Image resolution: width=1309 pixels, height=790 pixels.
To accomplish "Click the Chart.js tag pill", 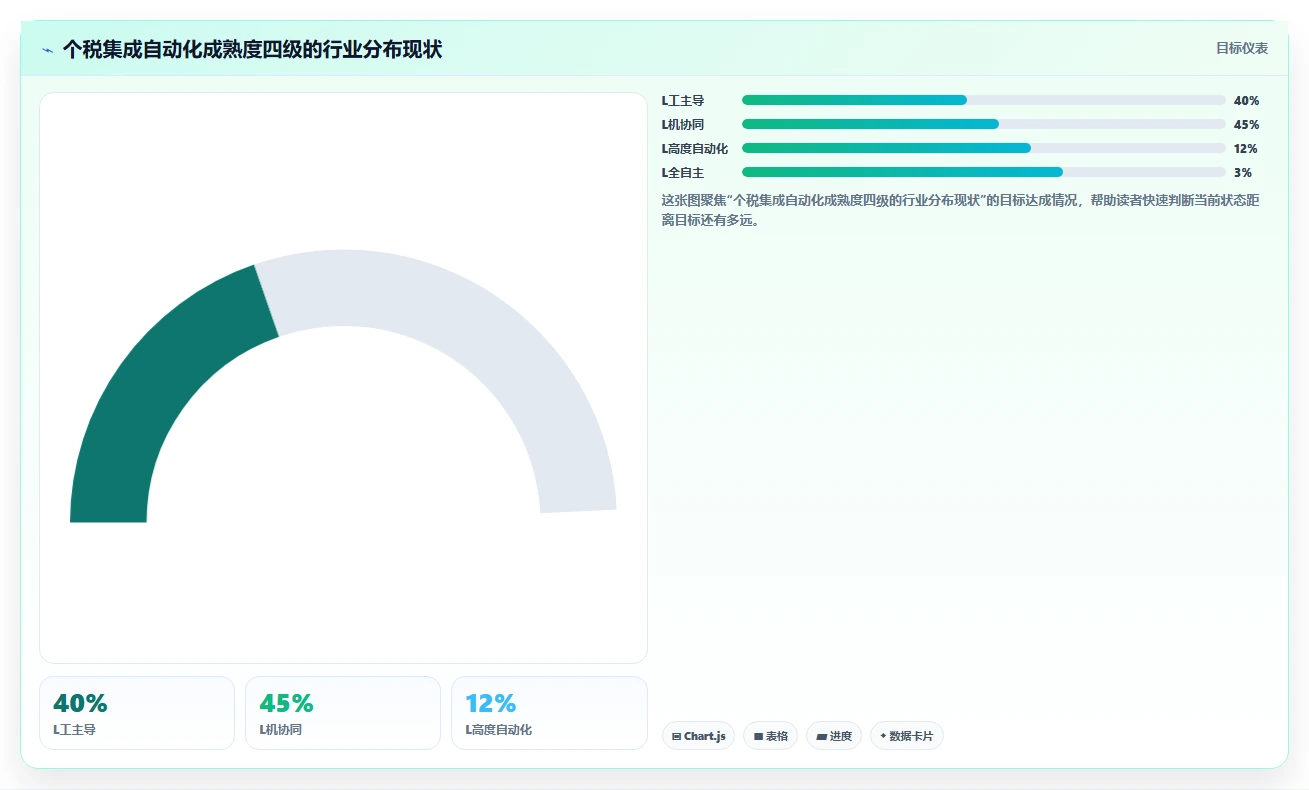I will 698,736.
